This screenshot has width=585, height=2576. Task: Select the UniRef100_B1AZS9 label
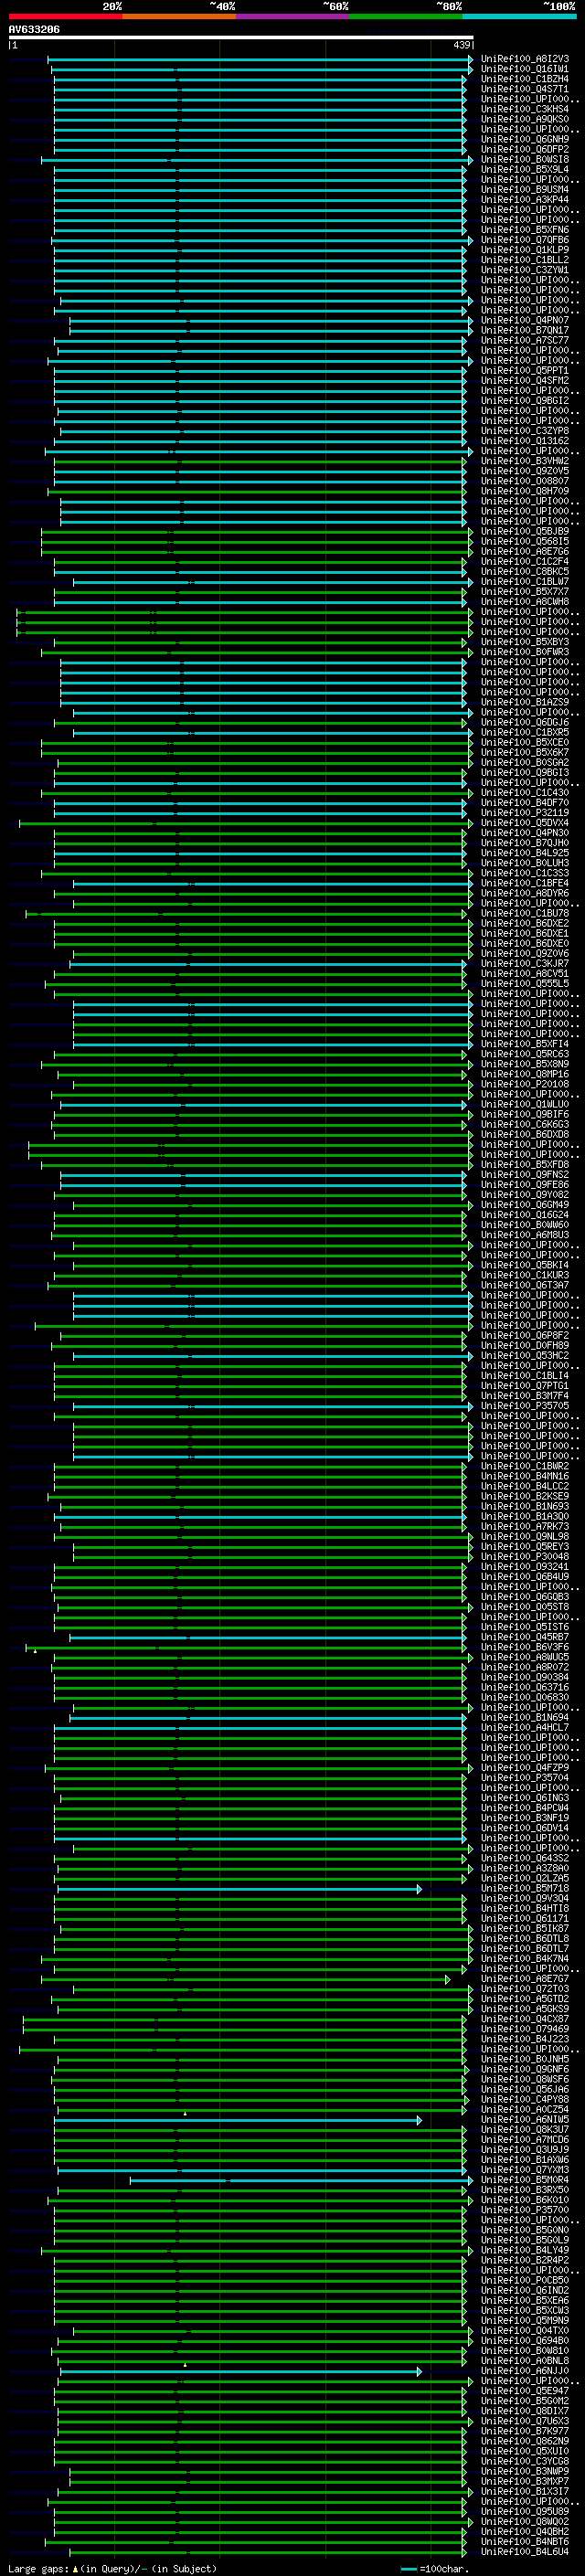click(x=524, y=702)
